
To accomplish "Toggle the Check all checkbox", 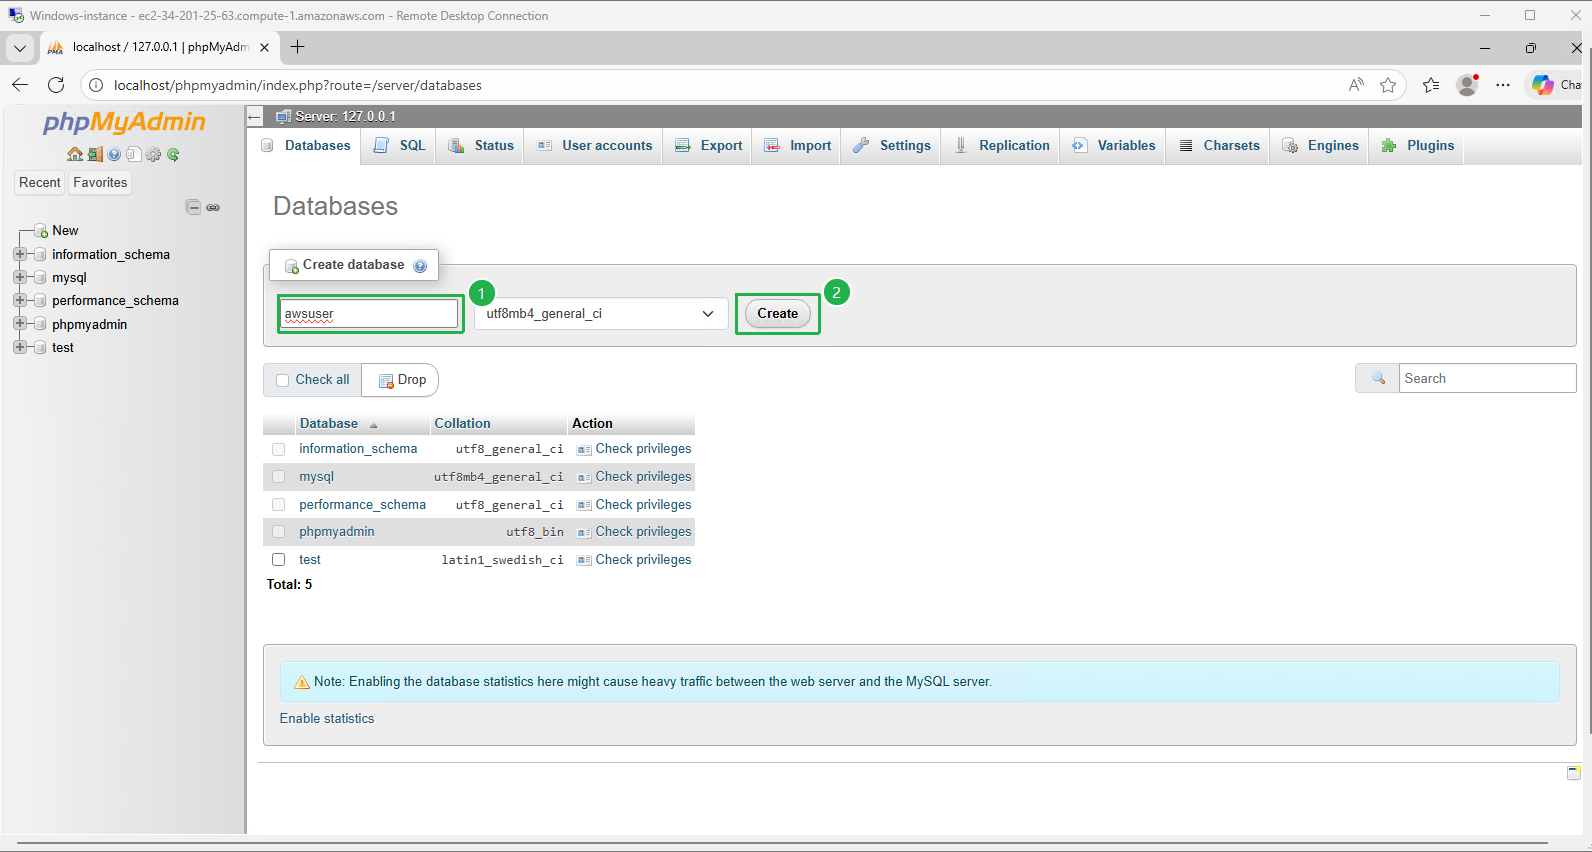I will (282, 380).
